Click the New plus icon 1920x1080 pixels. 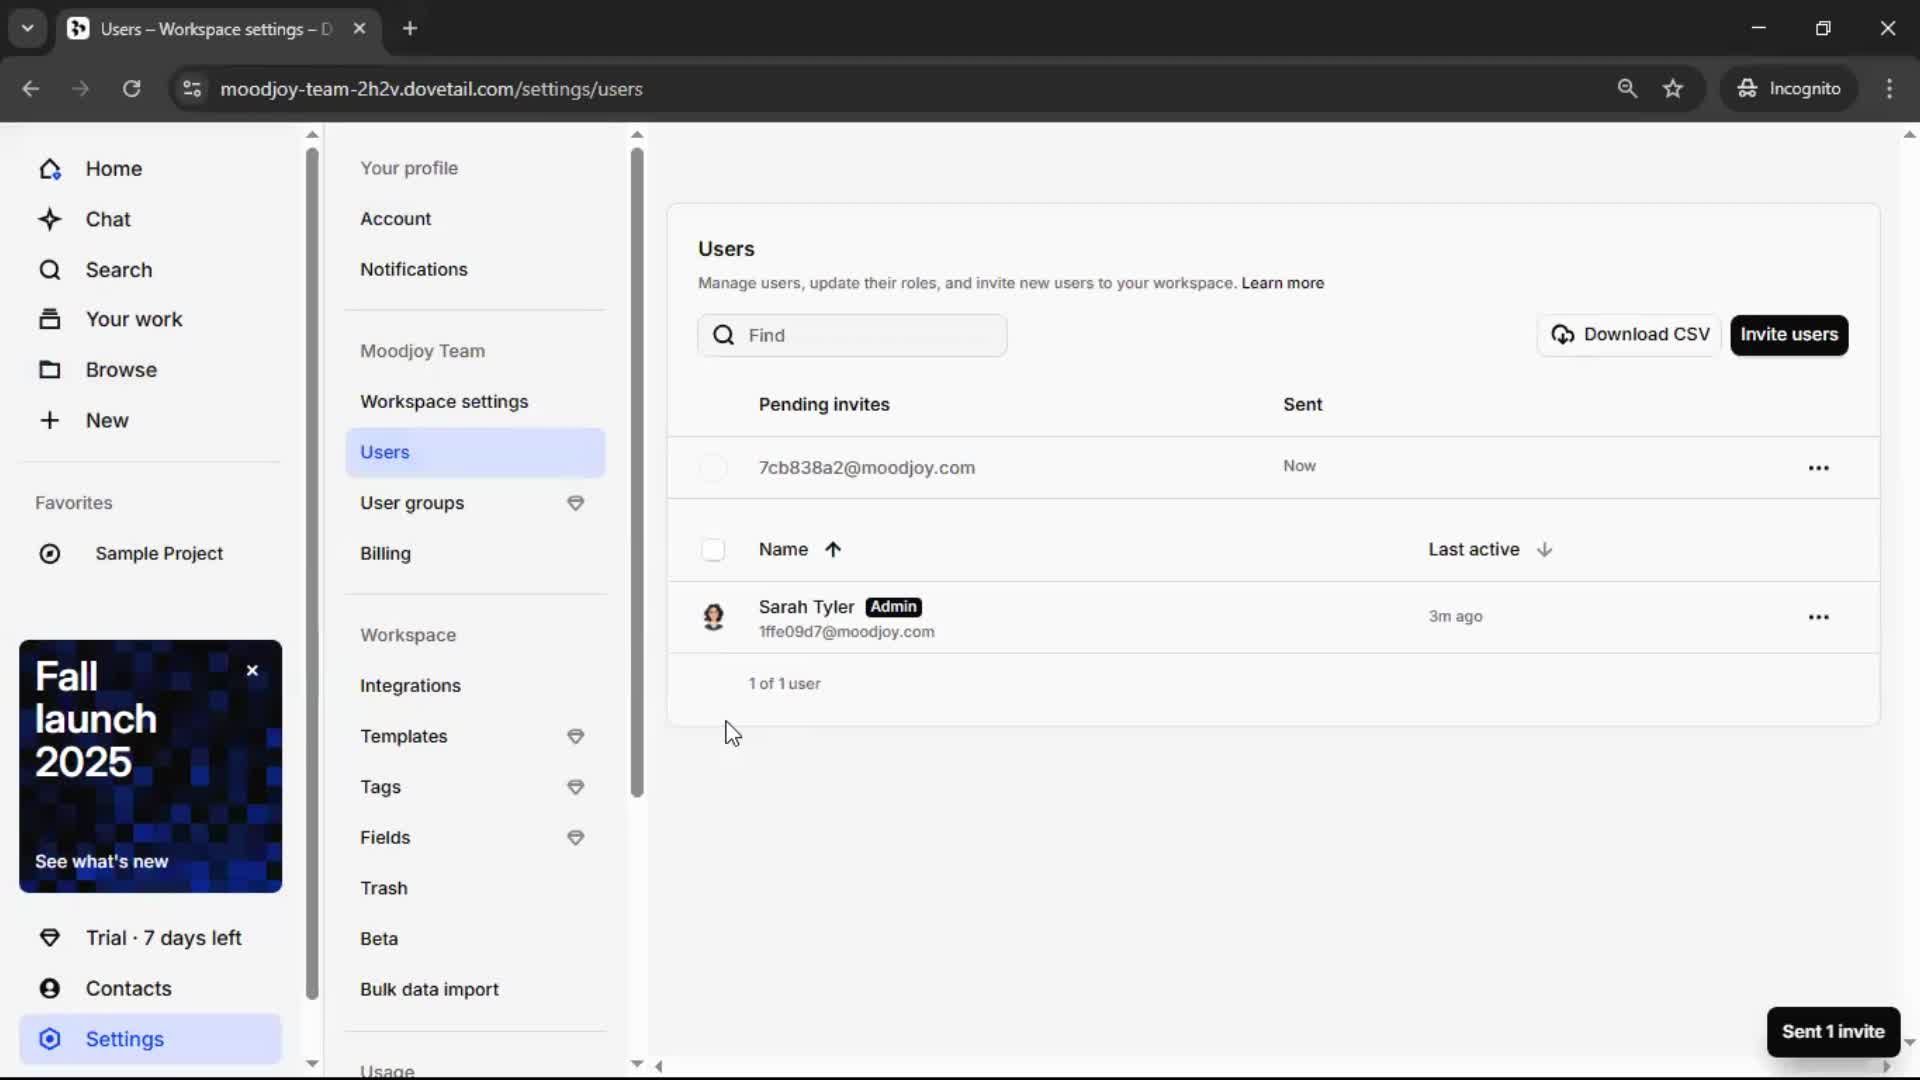50,420
